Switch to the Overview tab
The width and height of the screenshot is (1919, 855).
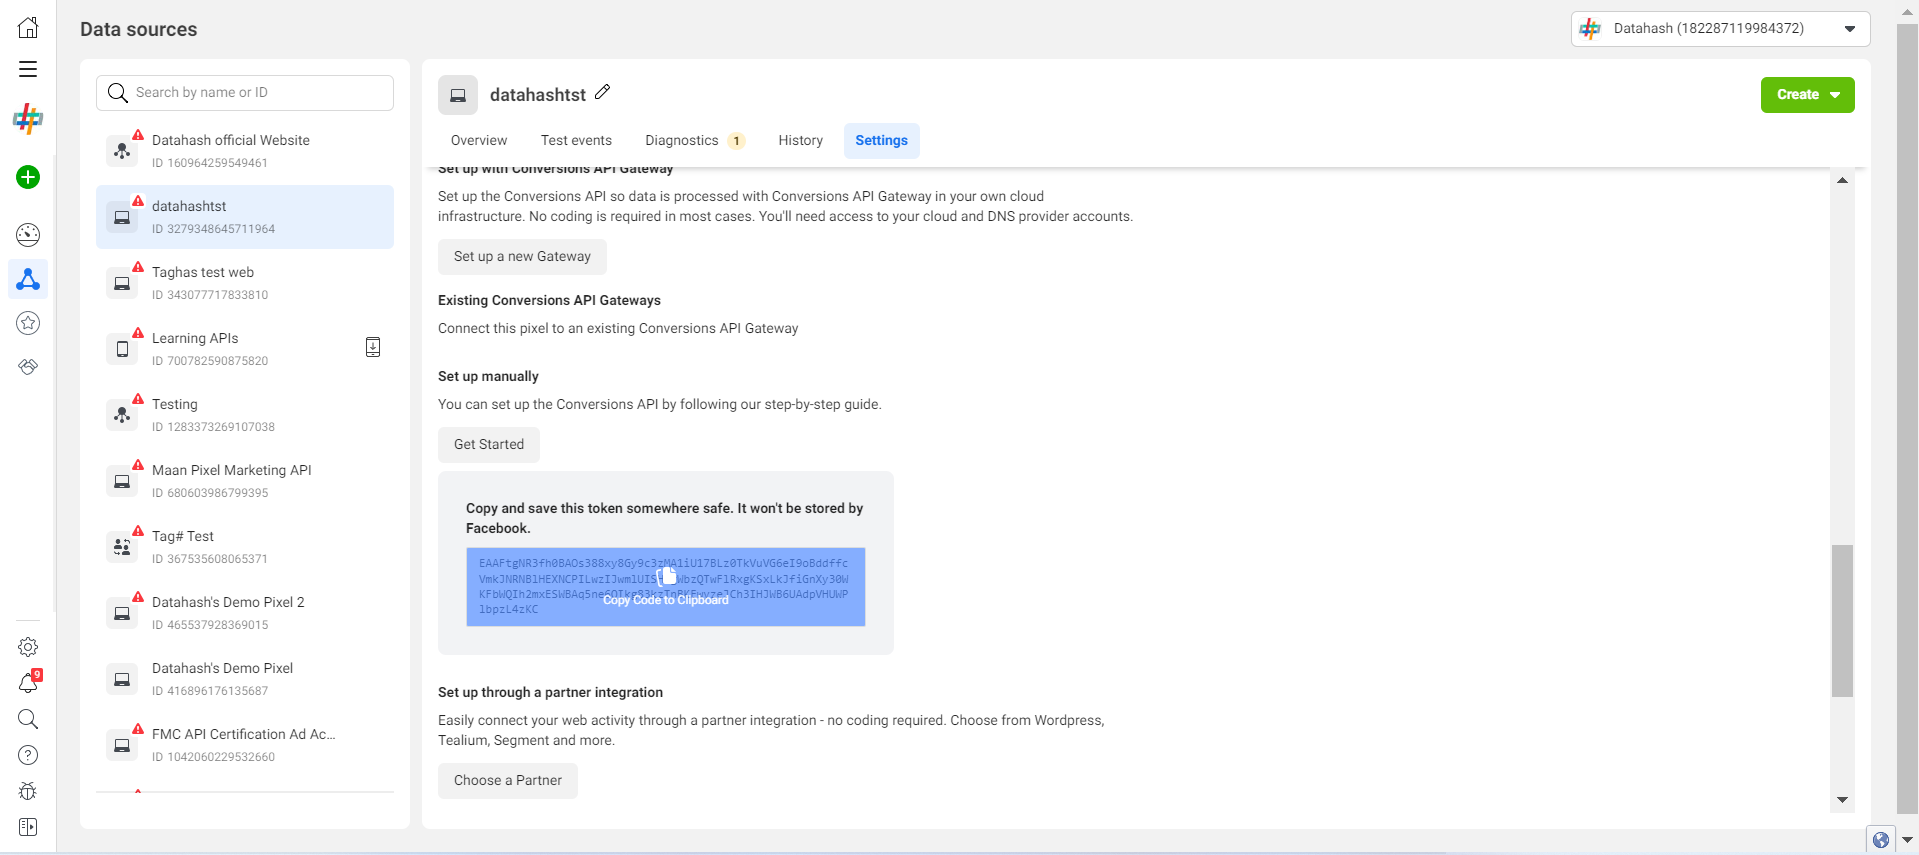pos(479,141)
